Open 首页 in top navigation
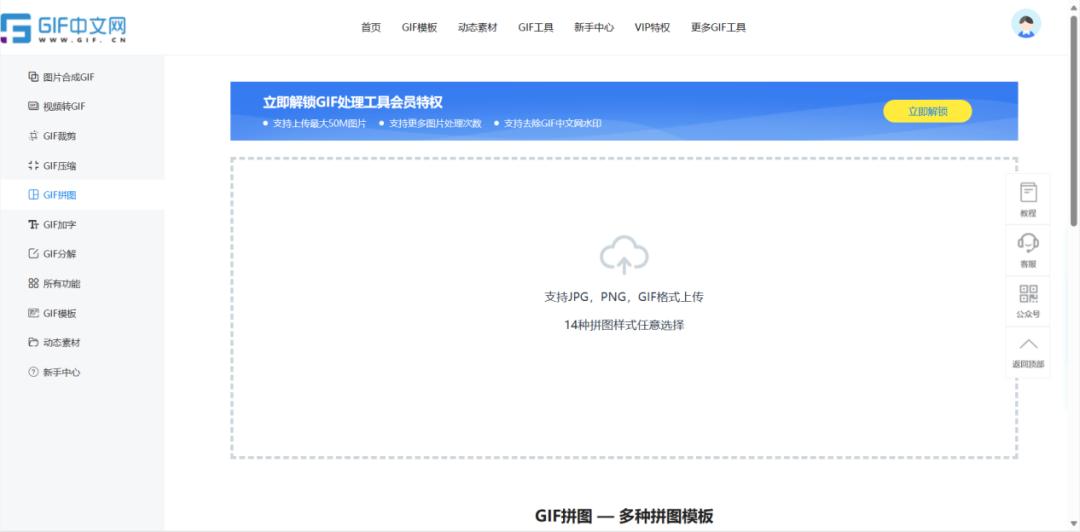1080x532 pixels. pos(371,28)
